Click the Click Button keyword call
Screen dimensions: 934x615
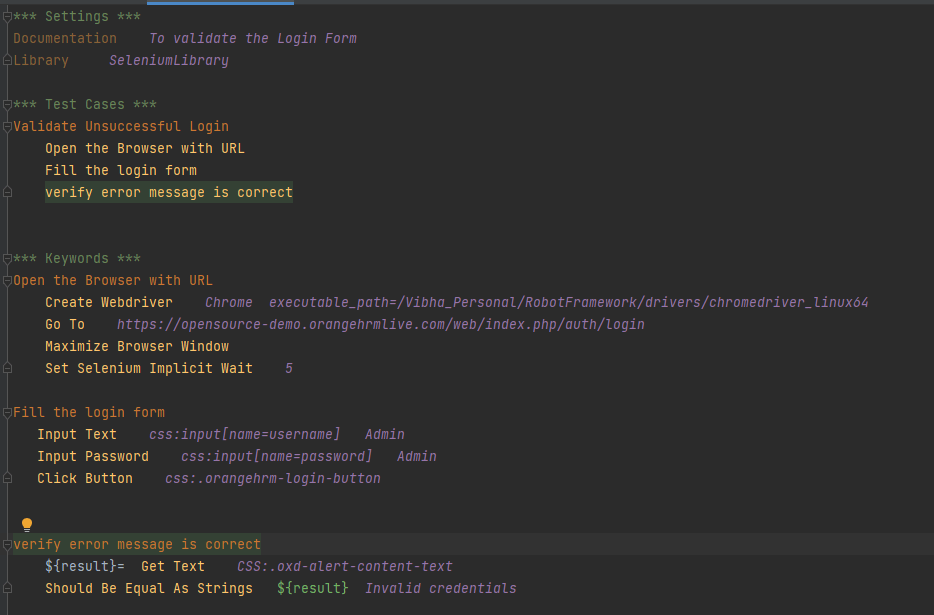(84, 479)
